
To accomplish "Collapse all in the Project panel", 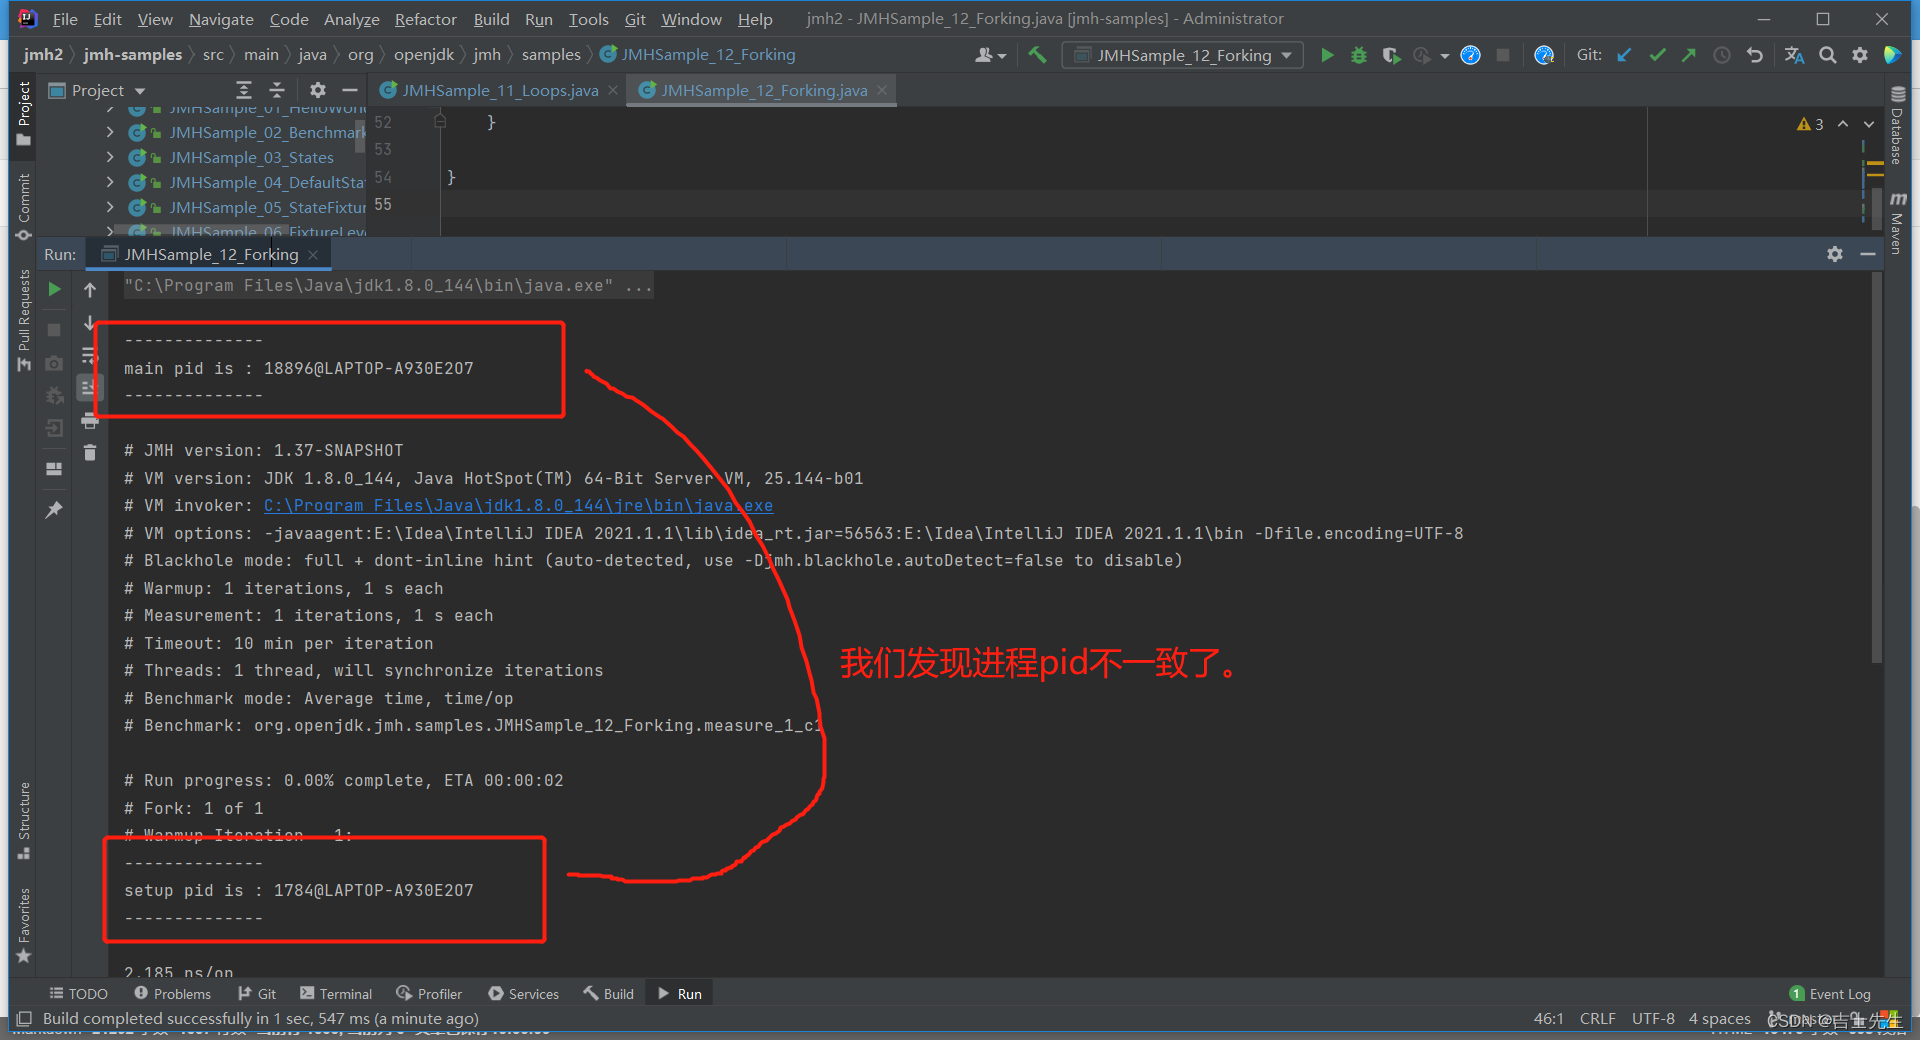I will [x=278, y=90].
